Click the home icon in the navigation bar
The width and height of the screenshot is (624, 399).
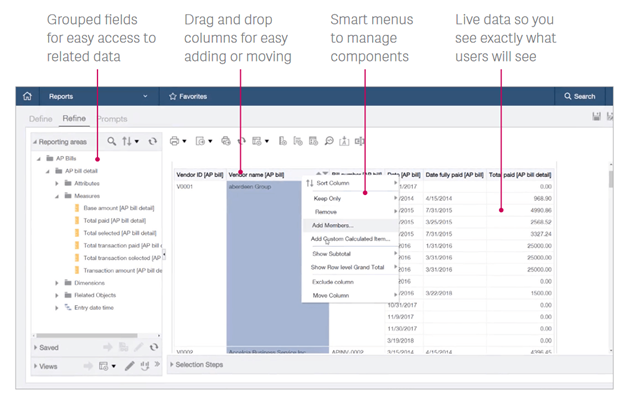(27, 96)
